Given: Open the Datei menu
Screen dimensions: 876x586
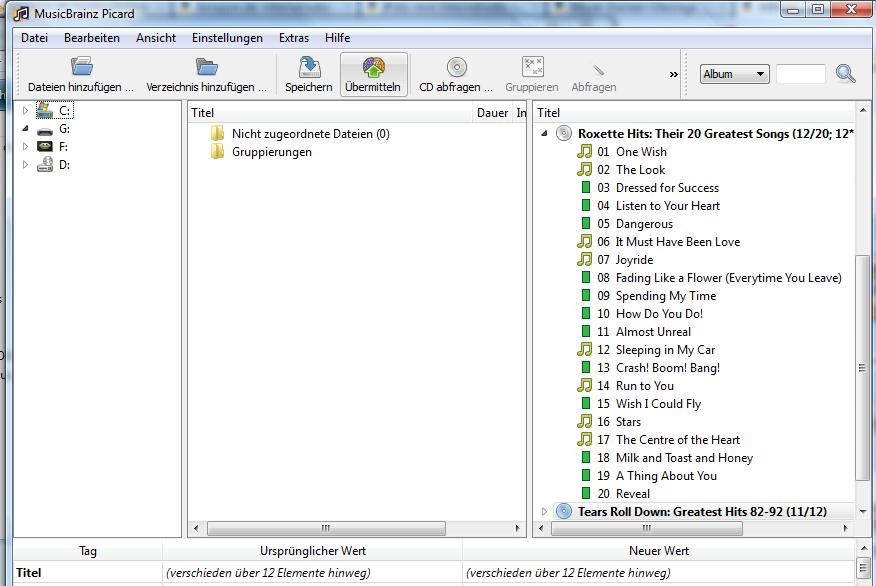Looking at the screenshot, I should pos(35,37).
